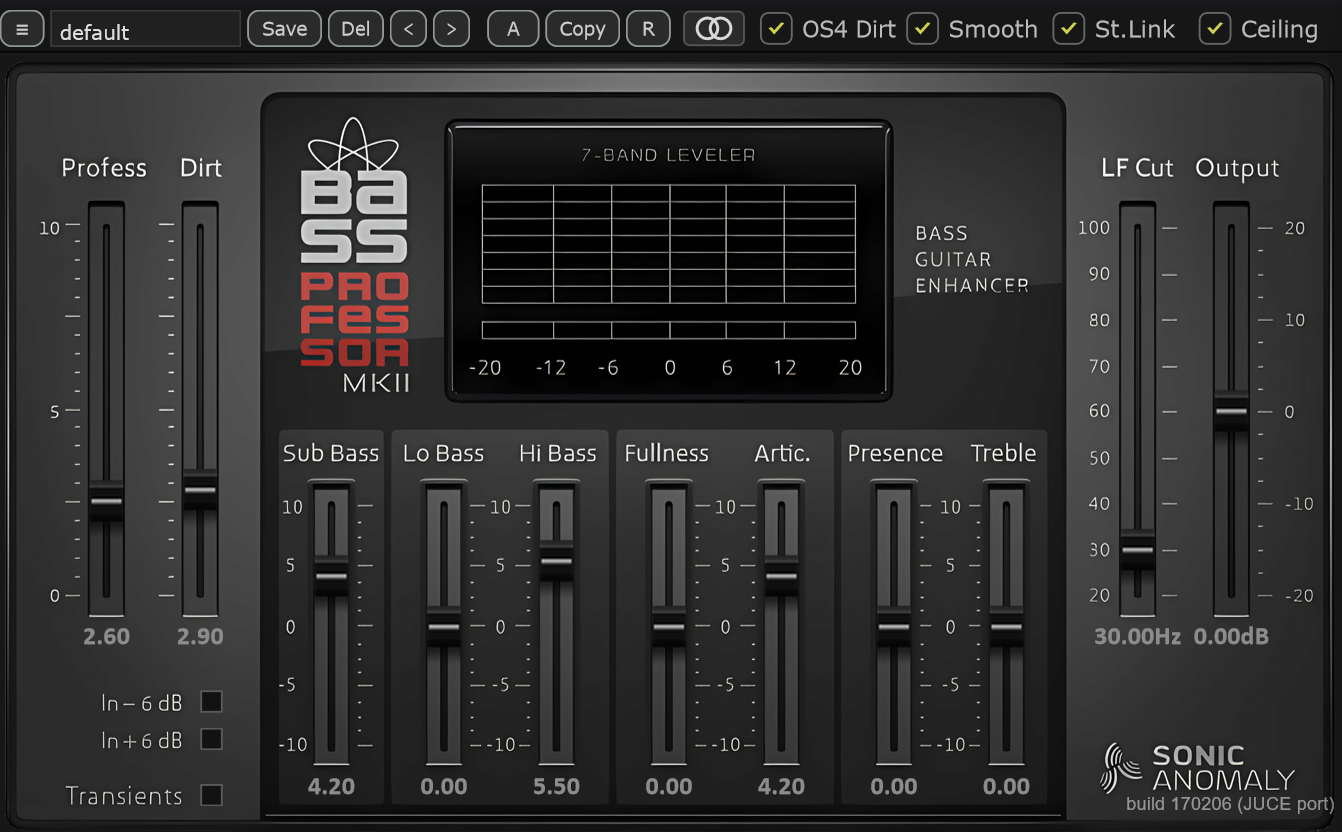1342x832 pixels.
Task: Open the hamburger menu button
Action: 22,29
